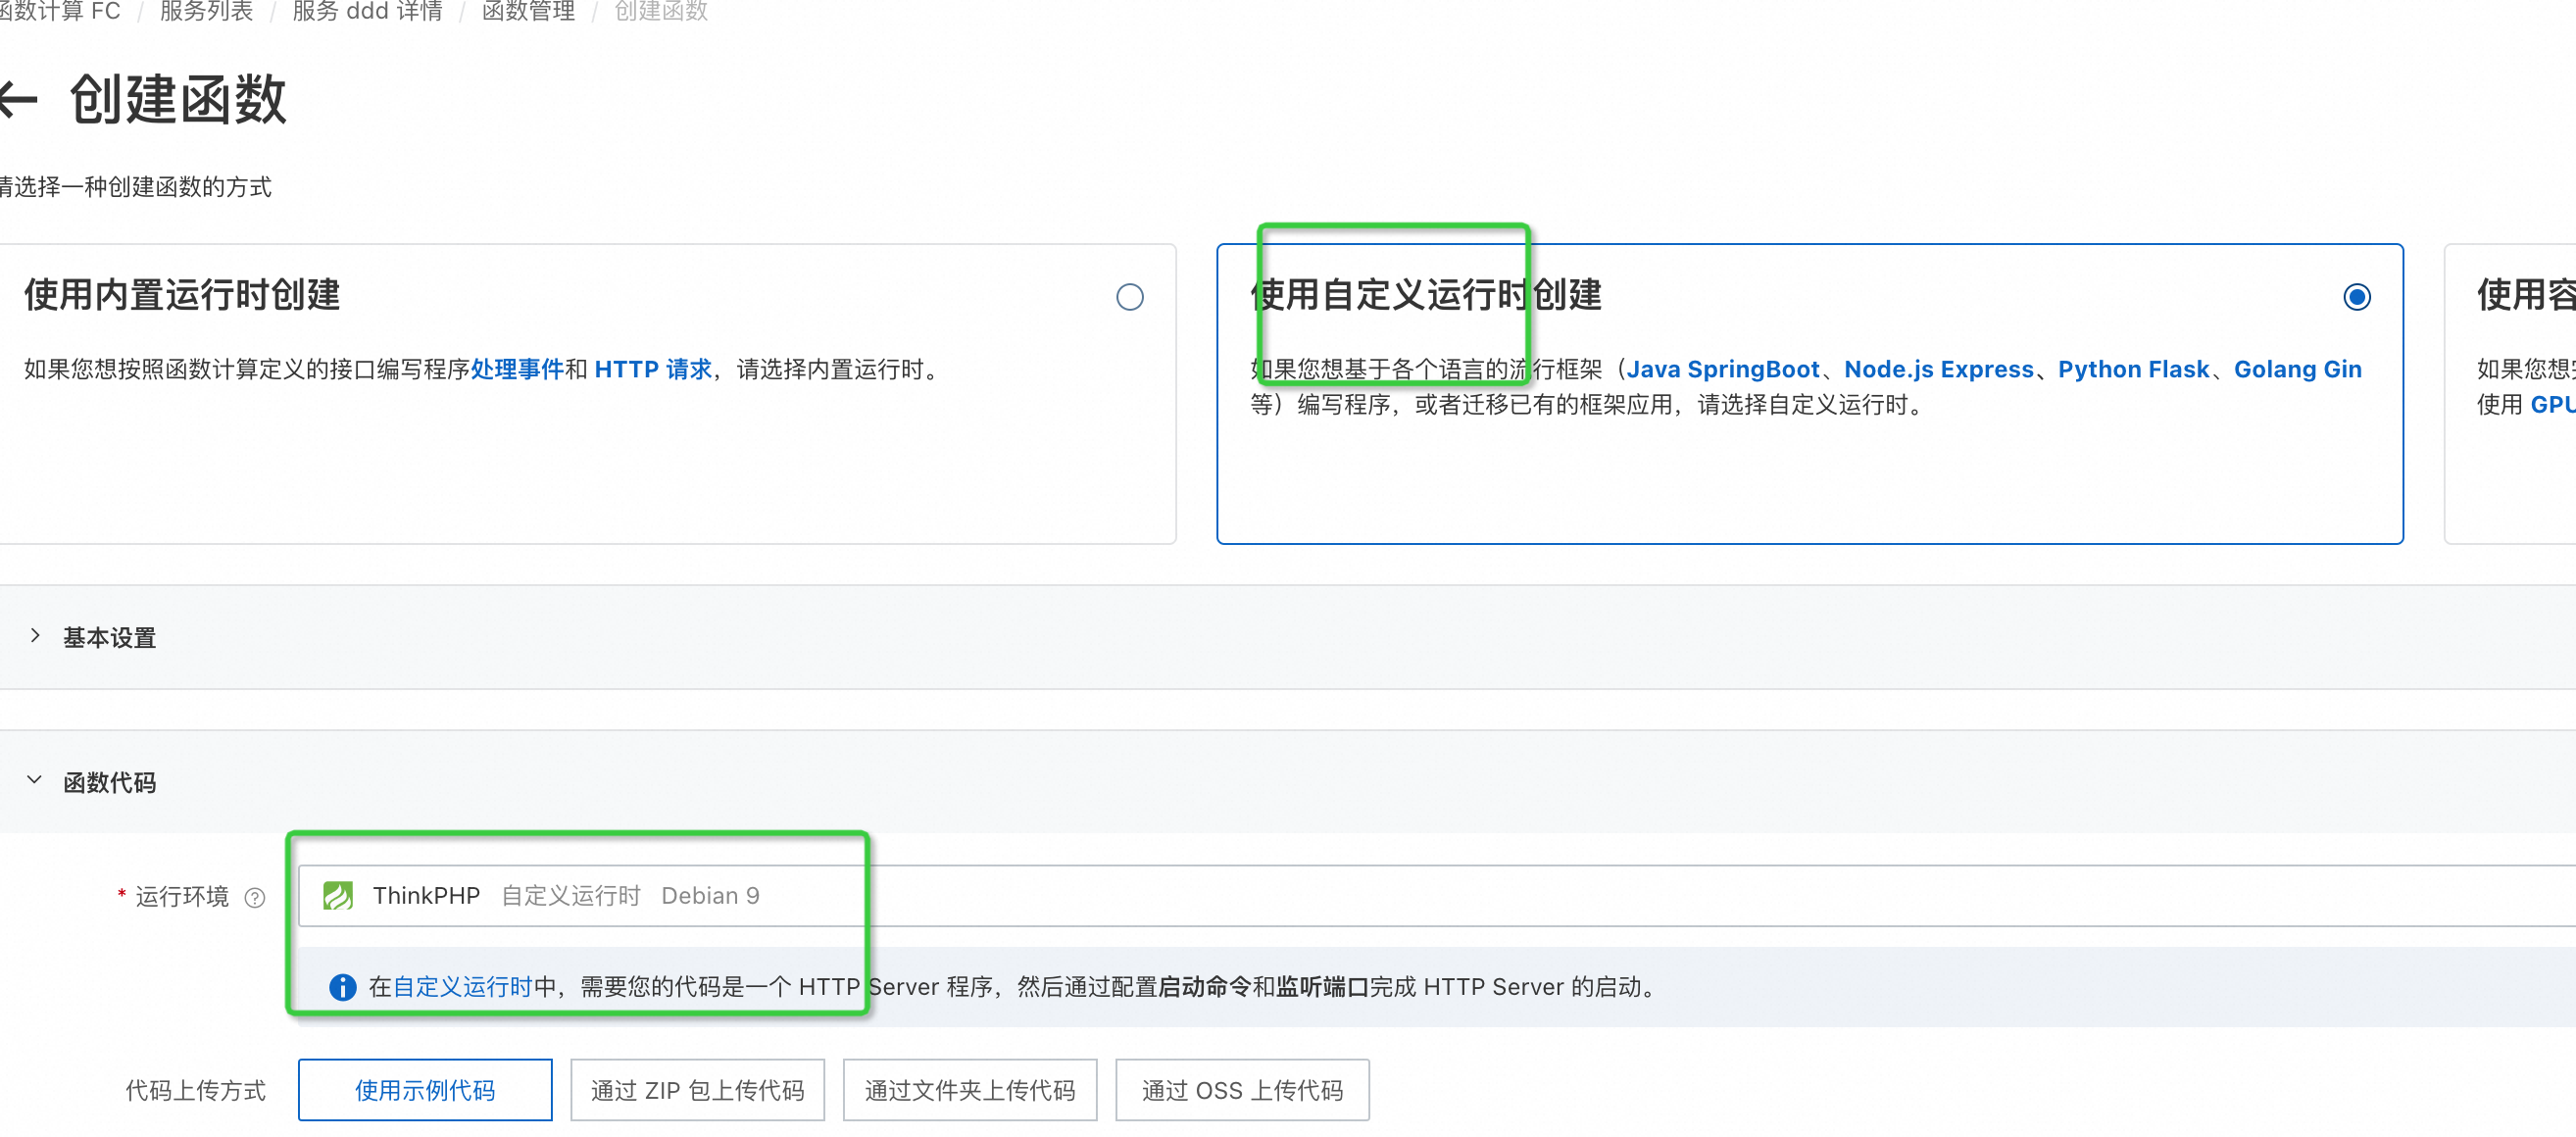Open 服务 ddd 详情 in the breadcrumb
This screenshot has width=2576, height=1137.
coord(367,11)
